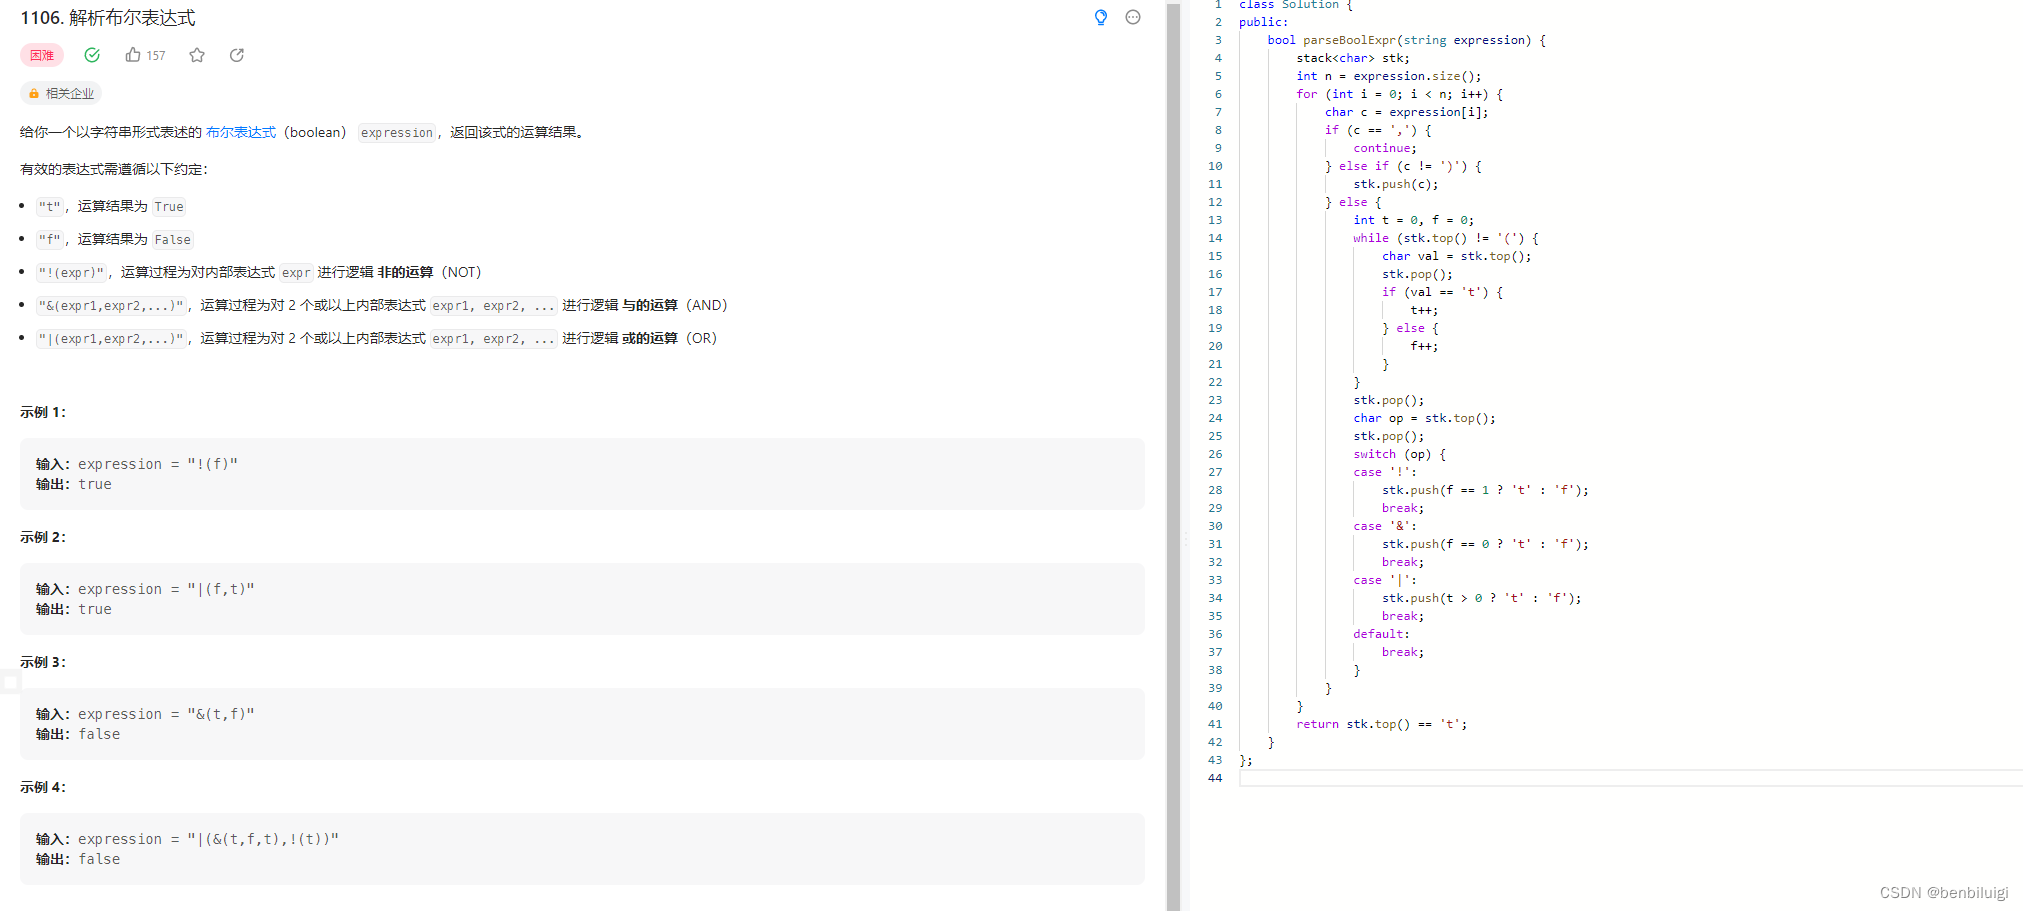Click example input "|(f,t)" line

pyautogui.click(x=145, y=589)
